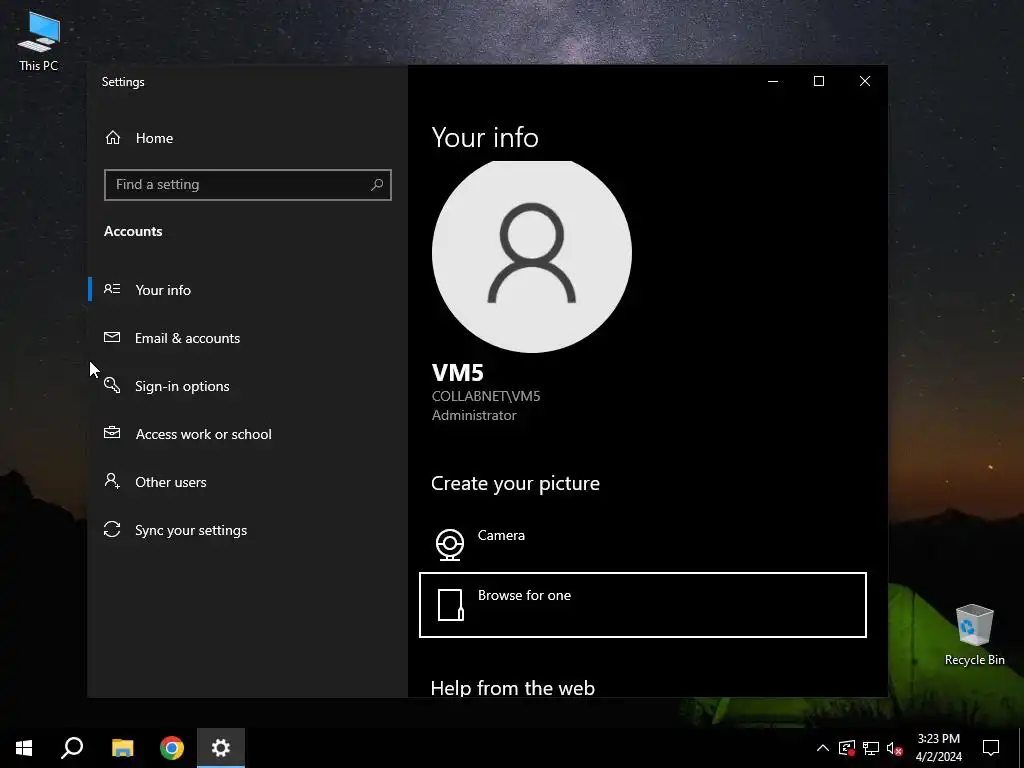Click the Your info person-lines icon

click(112, 289)
